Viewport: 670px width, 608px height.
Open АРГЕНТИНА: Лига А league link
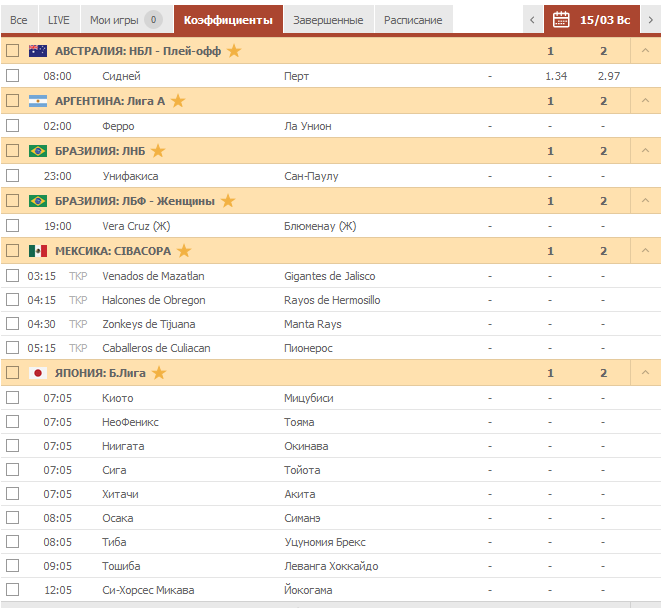click(110, 101)
